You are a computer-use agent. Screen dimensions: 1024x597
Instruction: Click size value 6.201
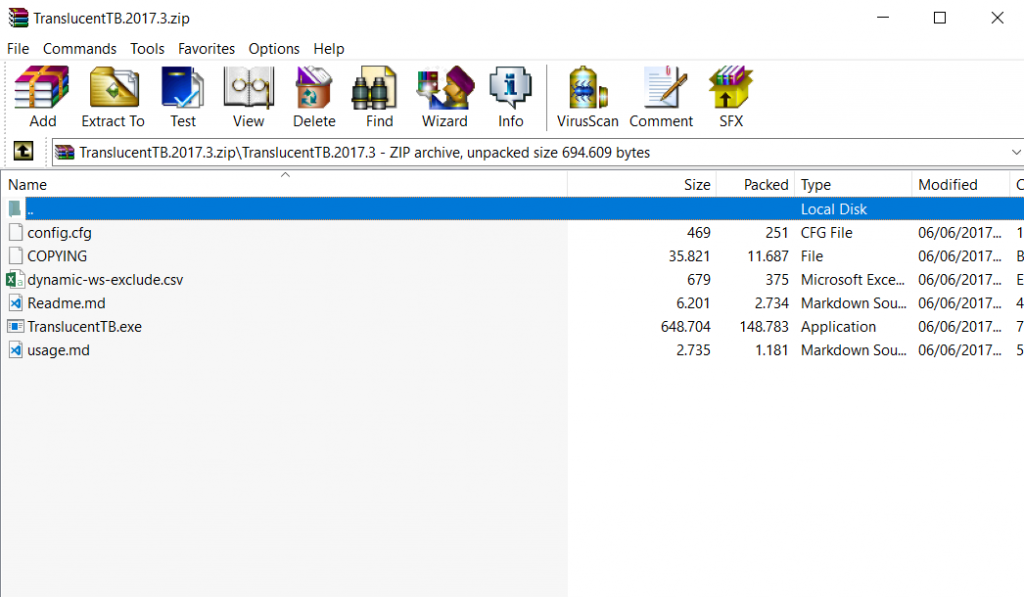click(x=693, y=303)
